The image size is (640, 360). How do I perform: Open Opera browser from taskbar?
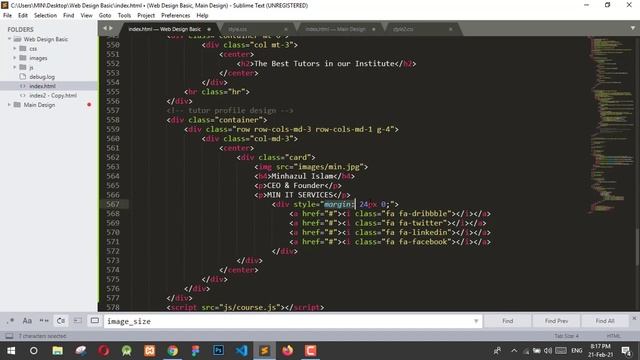pos(104,351)
